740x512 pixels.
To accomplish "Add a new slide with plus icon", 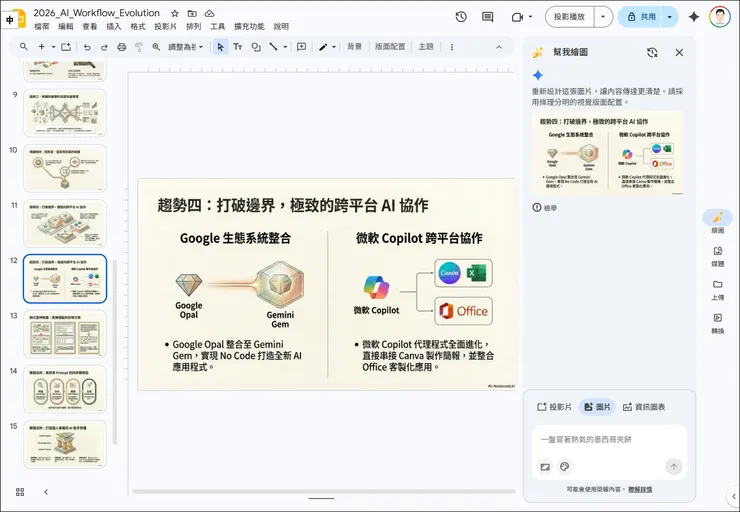I will click(42, 47).
